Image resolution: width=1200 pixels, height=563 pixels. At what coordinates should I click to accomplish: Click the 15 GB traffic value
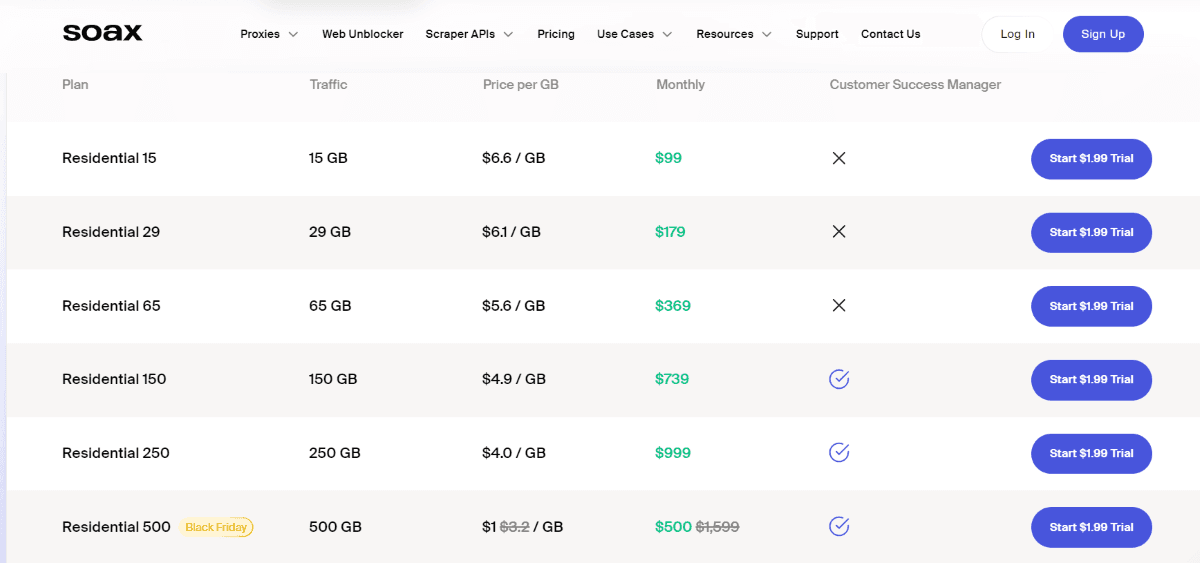328,158
